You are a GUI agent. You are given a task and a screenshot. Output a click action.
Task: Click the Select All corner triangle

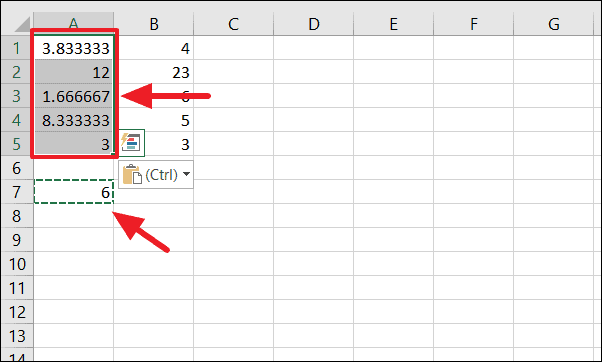pyautogui.click(x=22, y=25)
